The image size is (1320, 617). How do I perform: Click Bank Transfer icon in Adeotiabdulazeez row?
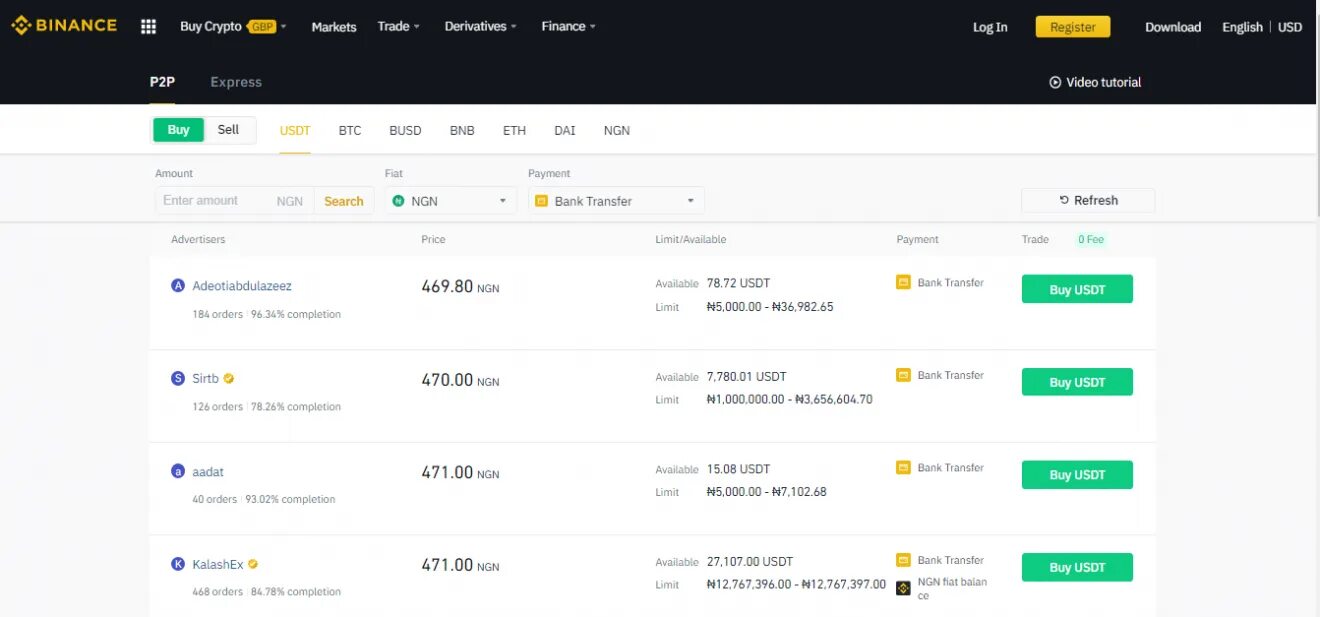coord(903,282)
